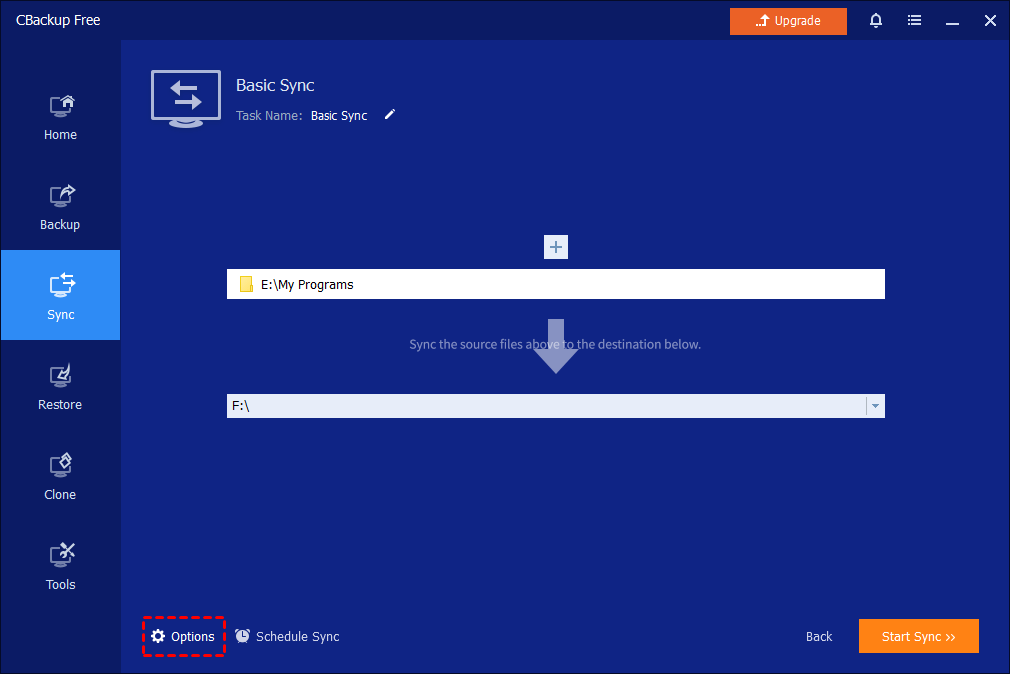Open the Restore section

(x=60, y=387)
